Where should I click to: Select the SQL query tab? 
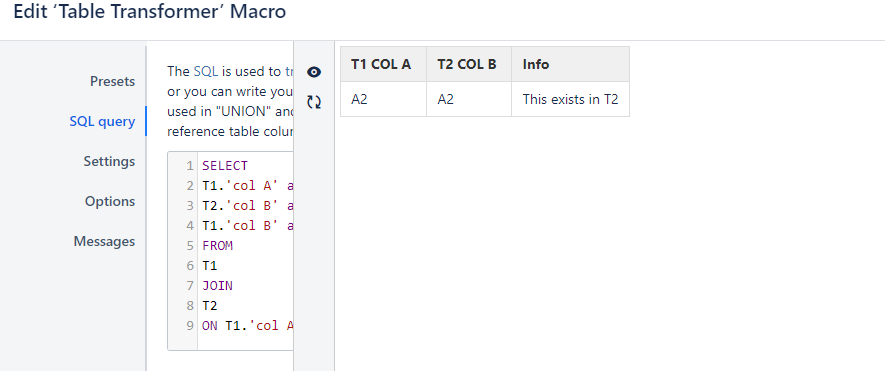click(x=102, y=121)
